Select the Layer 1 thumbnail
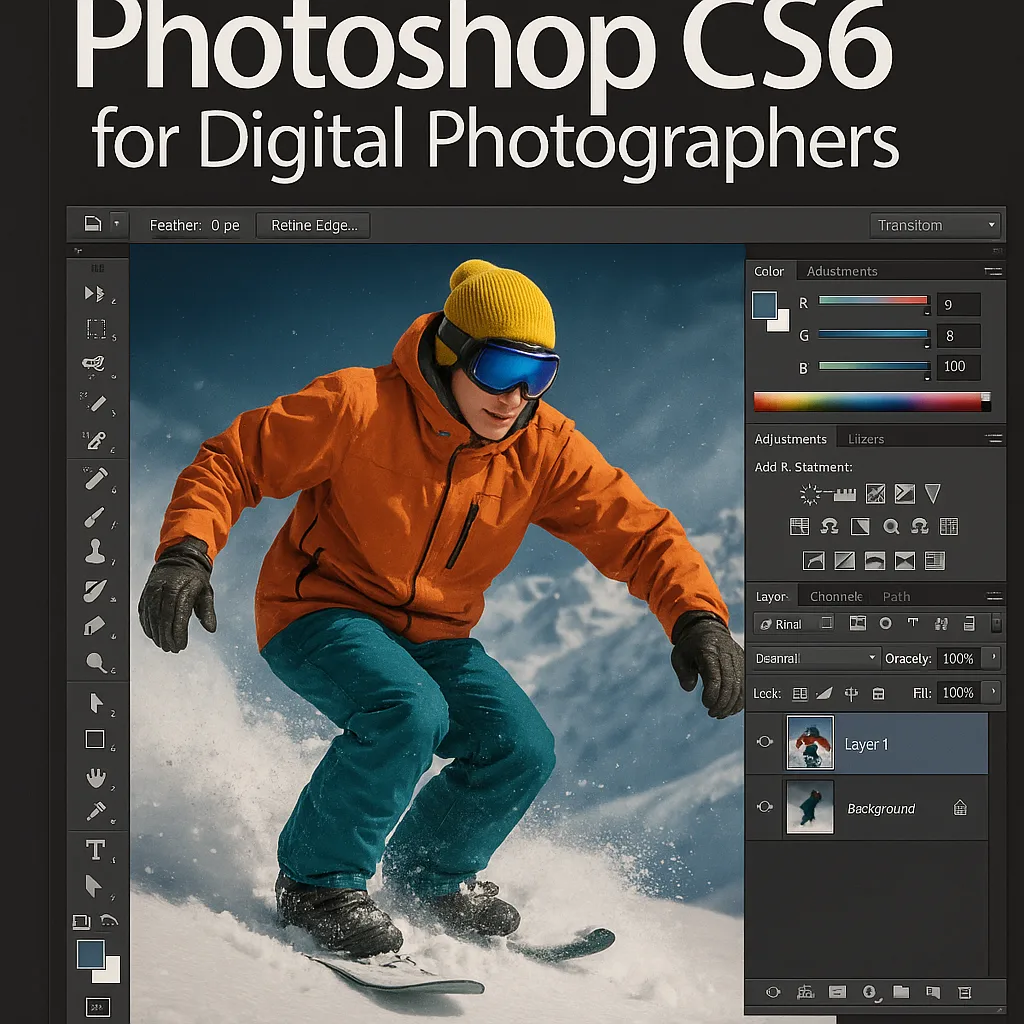 tap(810, 743)
